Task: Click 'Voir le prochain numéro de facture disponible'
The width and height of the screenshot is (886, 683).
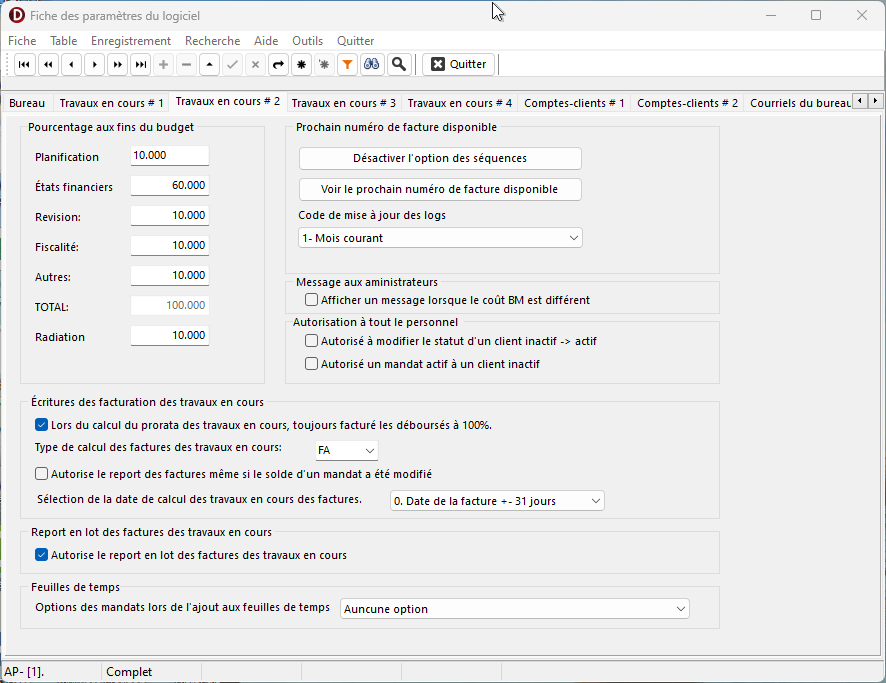Action: [440, 189]
